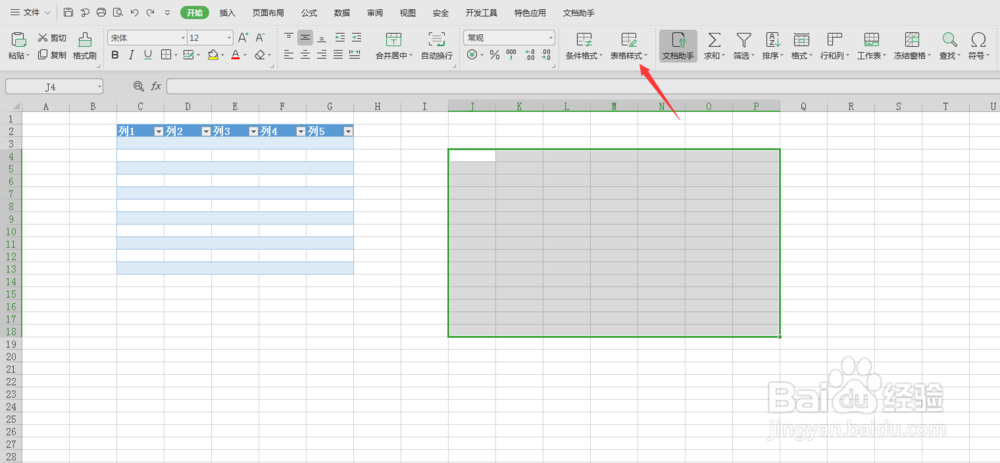Click the Paste (粘贴) icon
The height and width of the screenshot is (463, 1000).
19,40
